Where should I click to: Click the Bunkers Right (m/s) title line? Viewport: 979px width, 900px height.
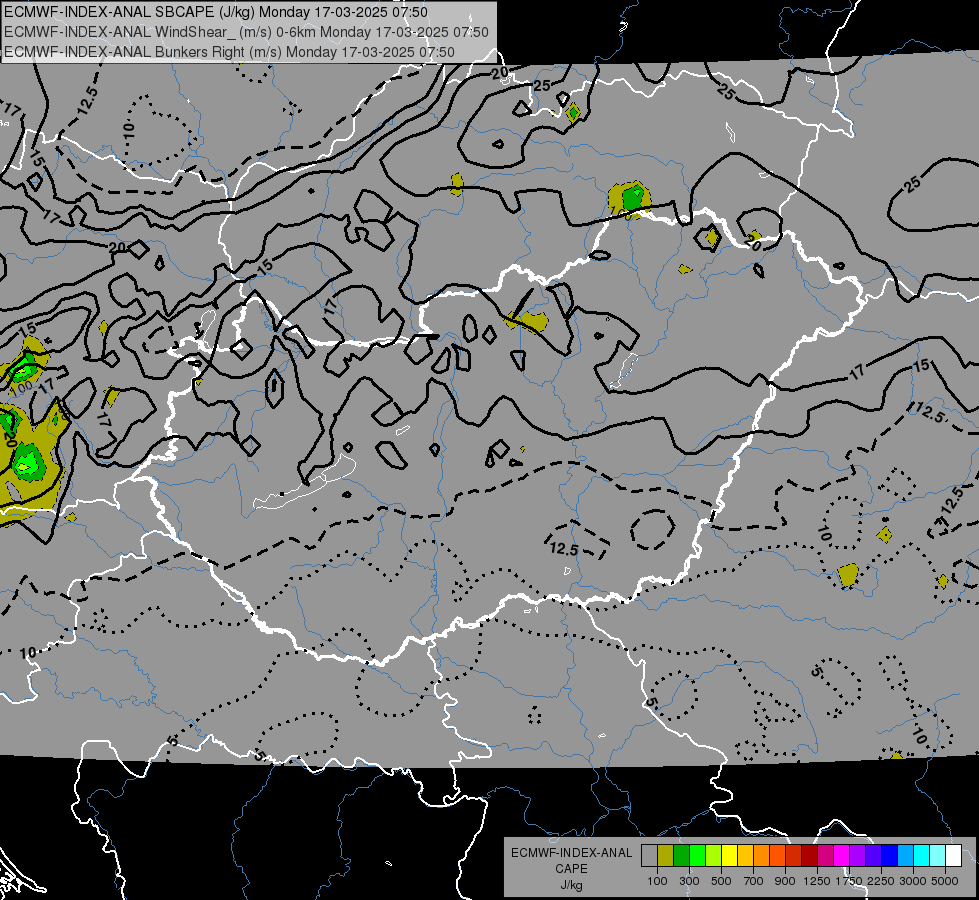pos(229,52)
